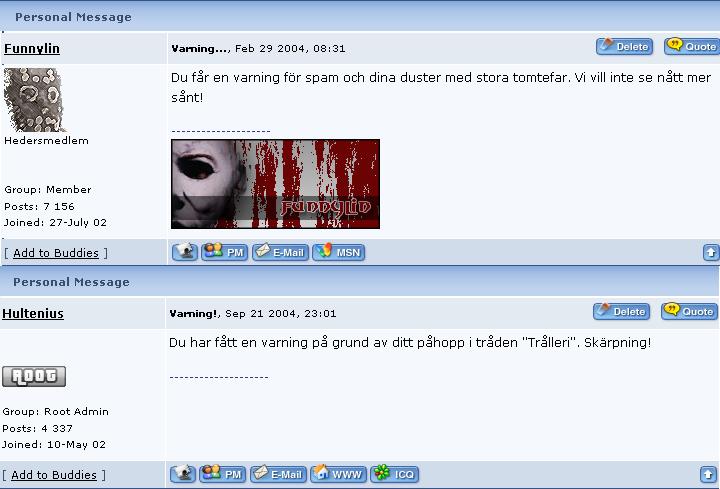Select 'Group: Root Admin' text
Screen dimensions: 720x489
[56, 411]
